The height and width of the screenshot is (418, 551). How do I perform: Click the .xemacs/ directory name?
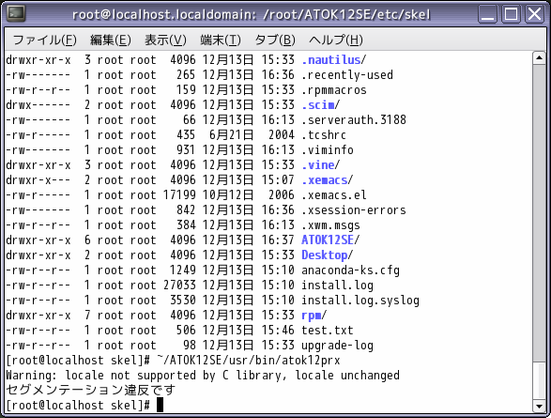[327, 180]
